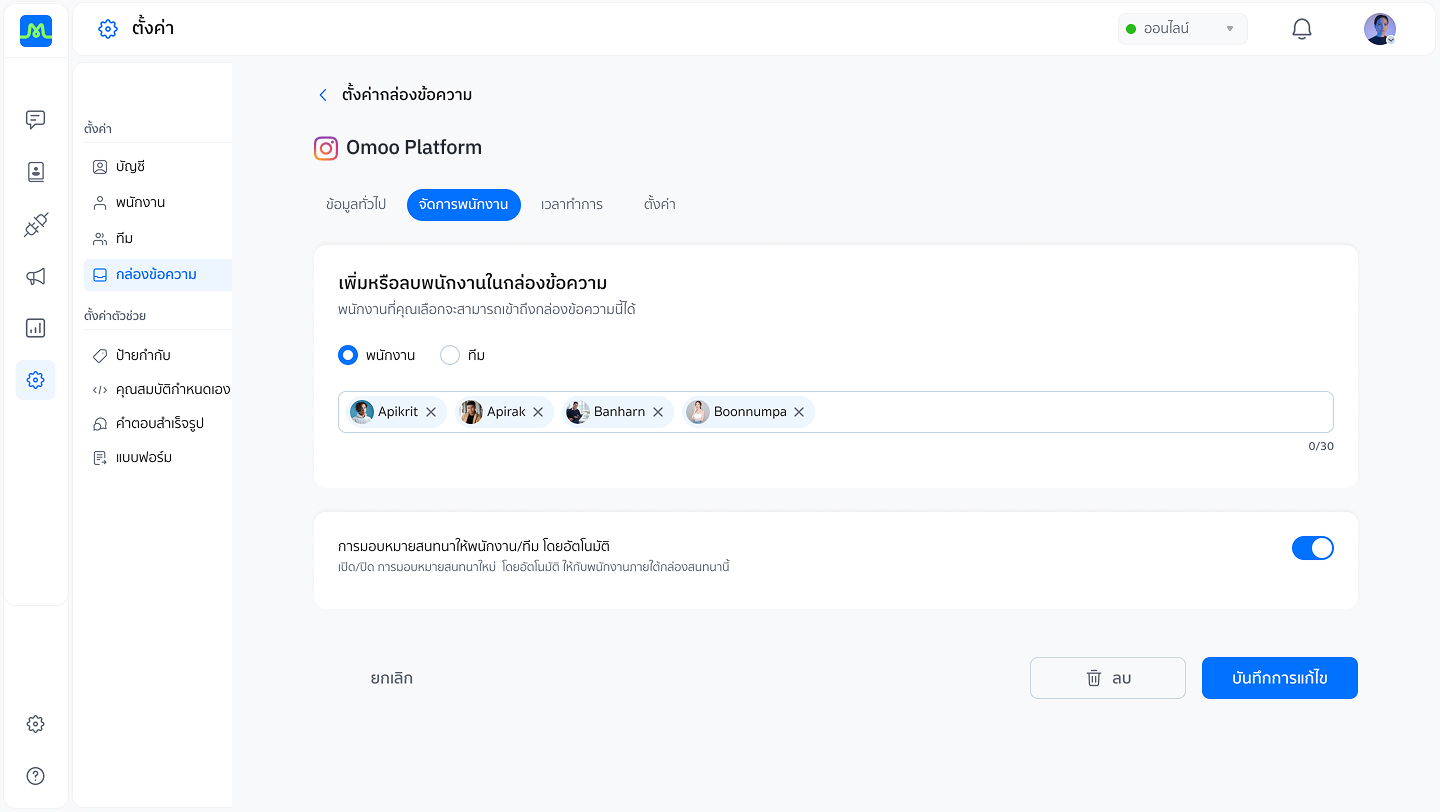The width and height of the screenshot is (1440, 812).
Task: Open แบบฟอร์ม in settings menu
Action: coord(158,458)
